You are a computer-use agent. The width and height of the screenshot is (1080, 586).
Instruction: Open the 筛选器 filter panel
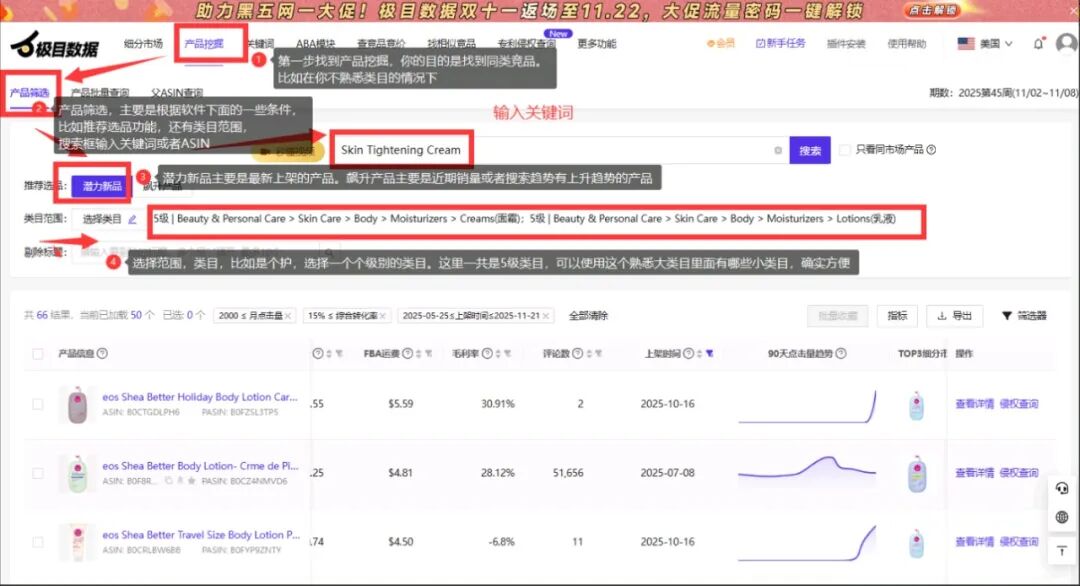pos(1024,315)
